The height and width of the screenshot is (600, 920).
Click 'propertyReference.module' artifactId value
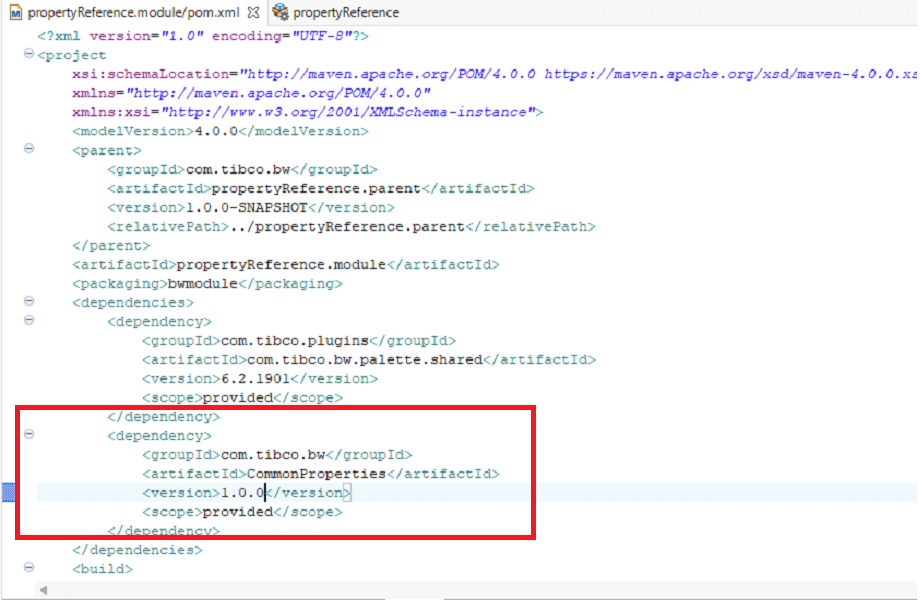click(x=281, y=265)
